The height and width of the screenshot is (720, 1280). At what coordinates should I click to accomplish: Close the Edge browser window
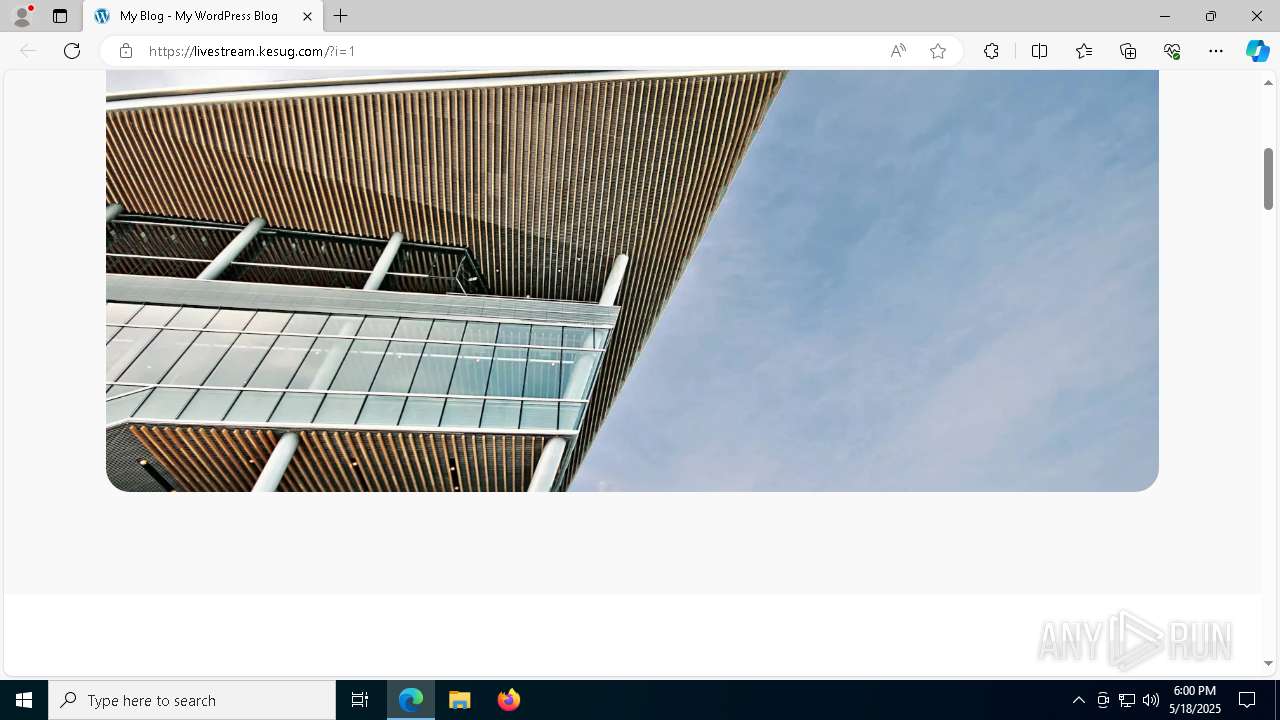point(1257,16)
